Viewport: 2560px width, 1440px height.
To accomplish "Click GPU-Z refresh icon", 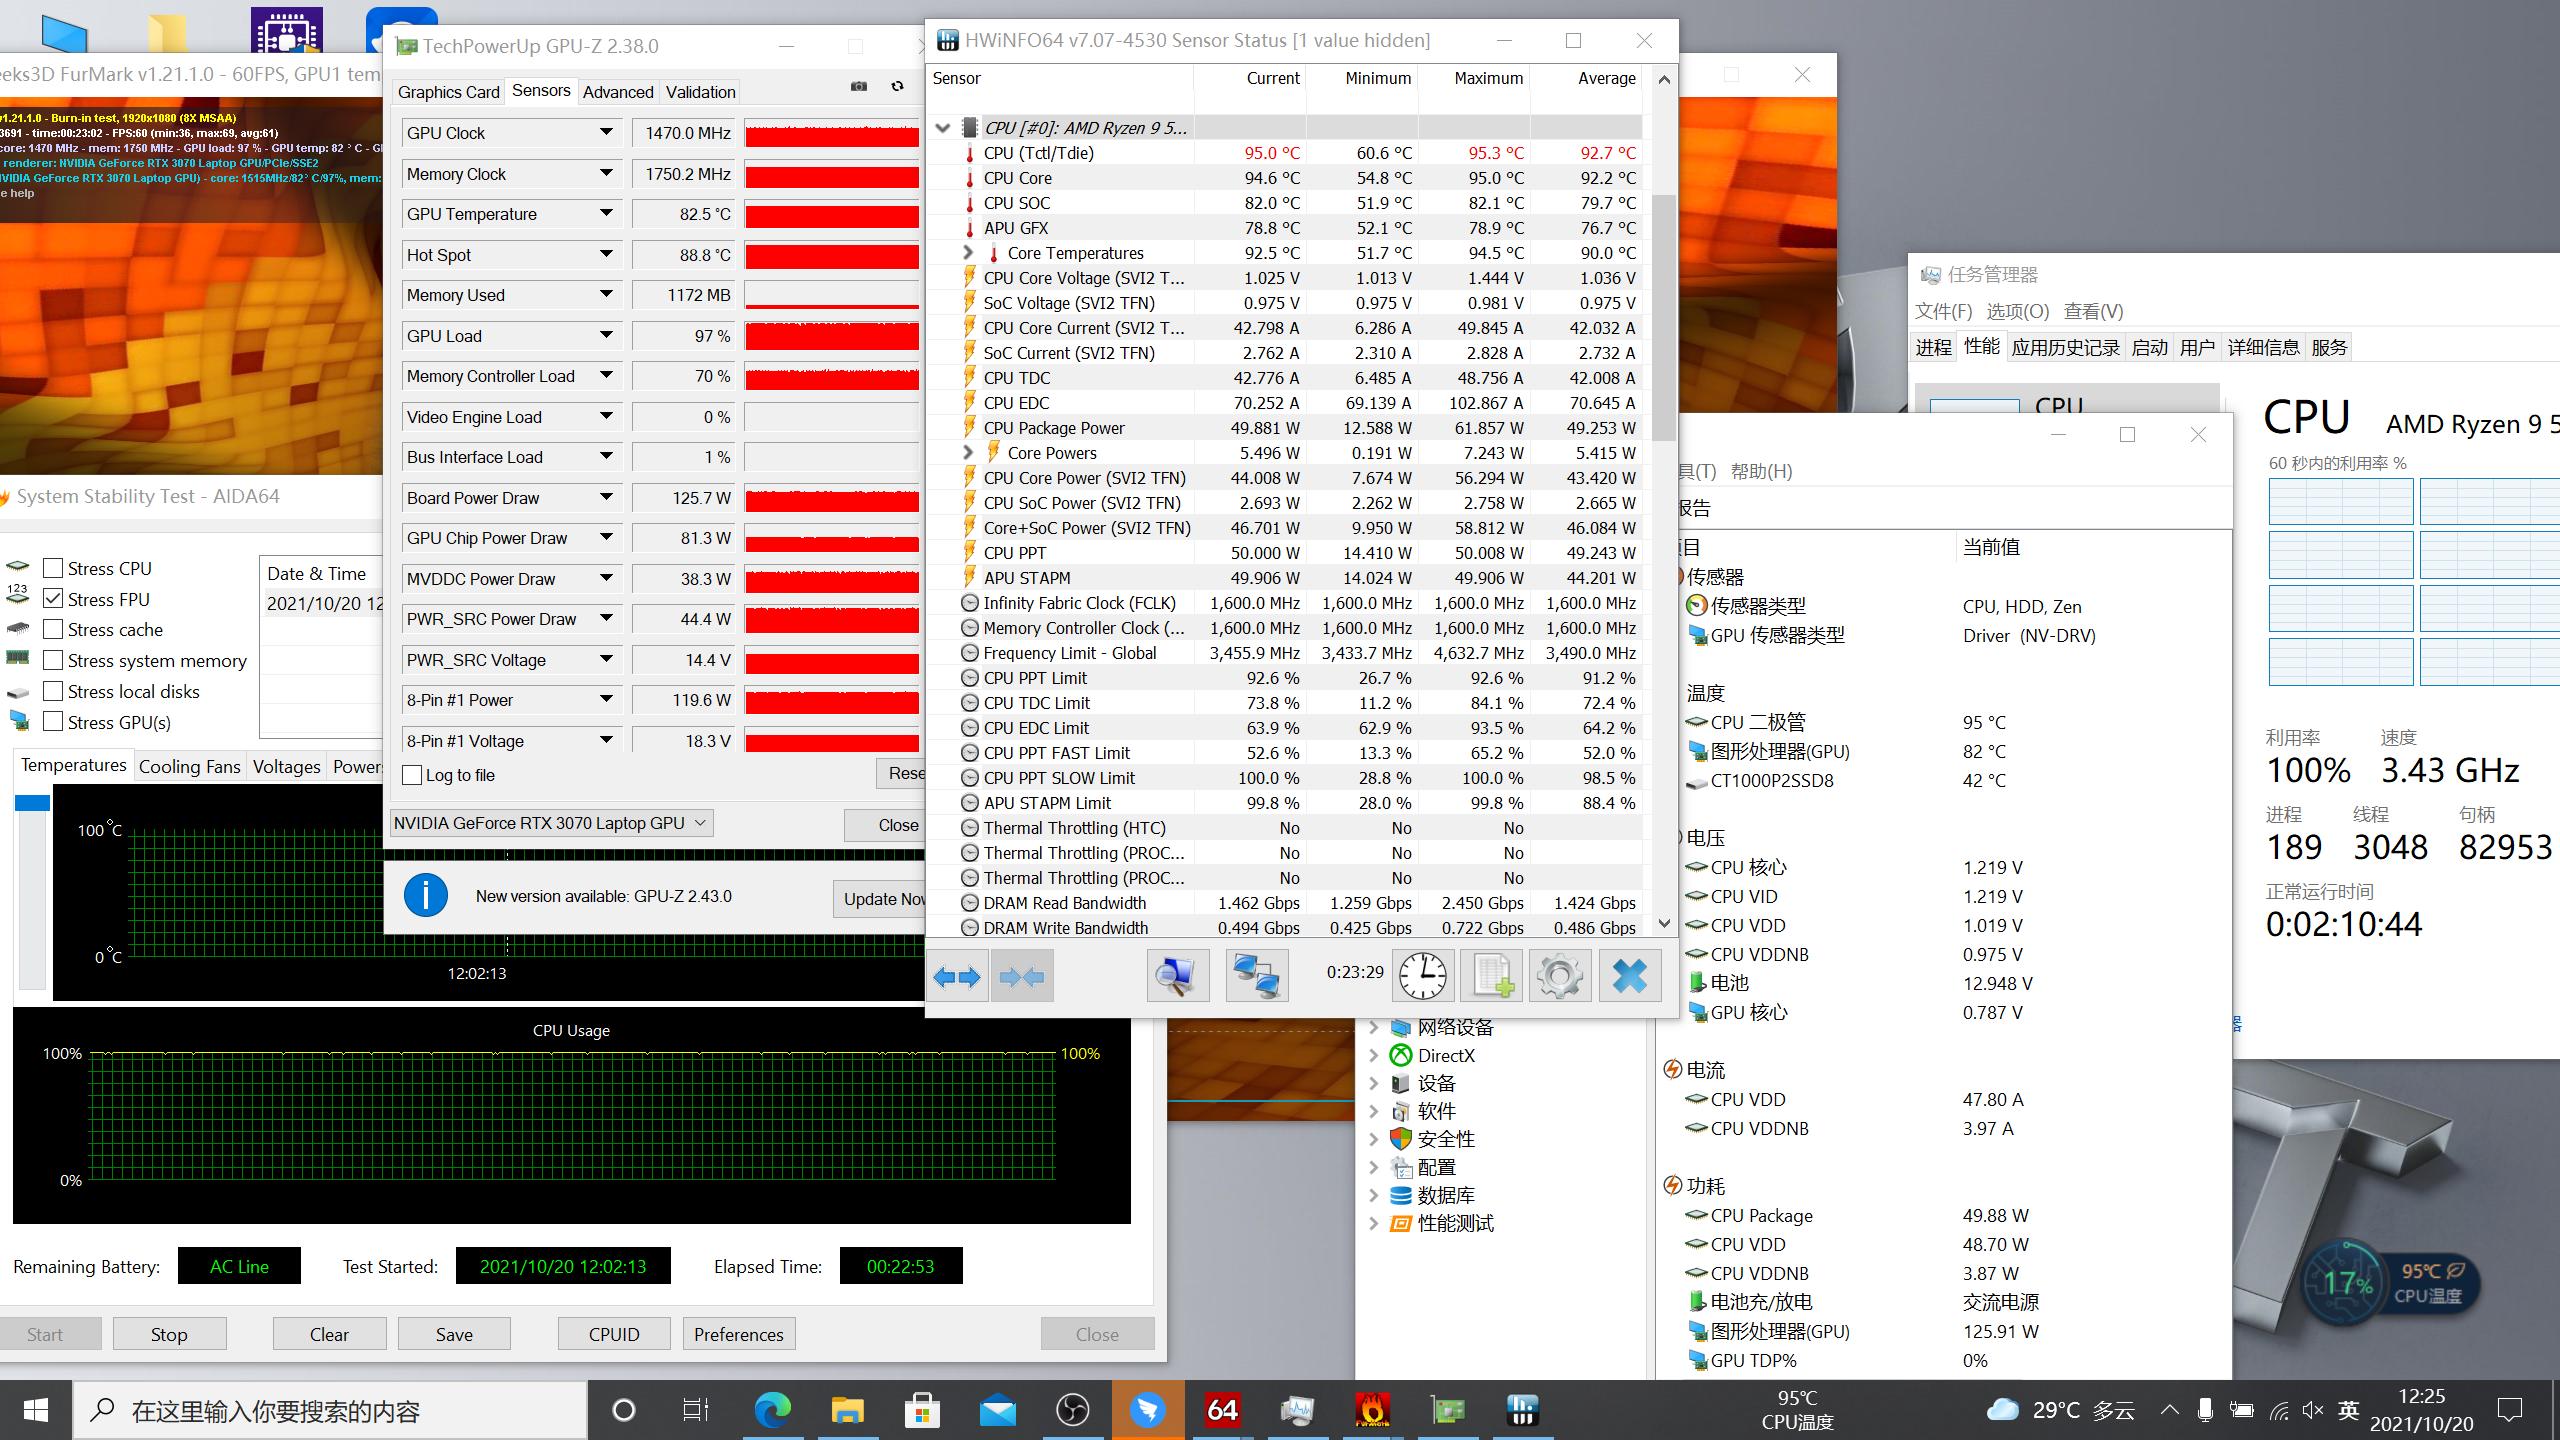I will [897, 87].
